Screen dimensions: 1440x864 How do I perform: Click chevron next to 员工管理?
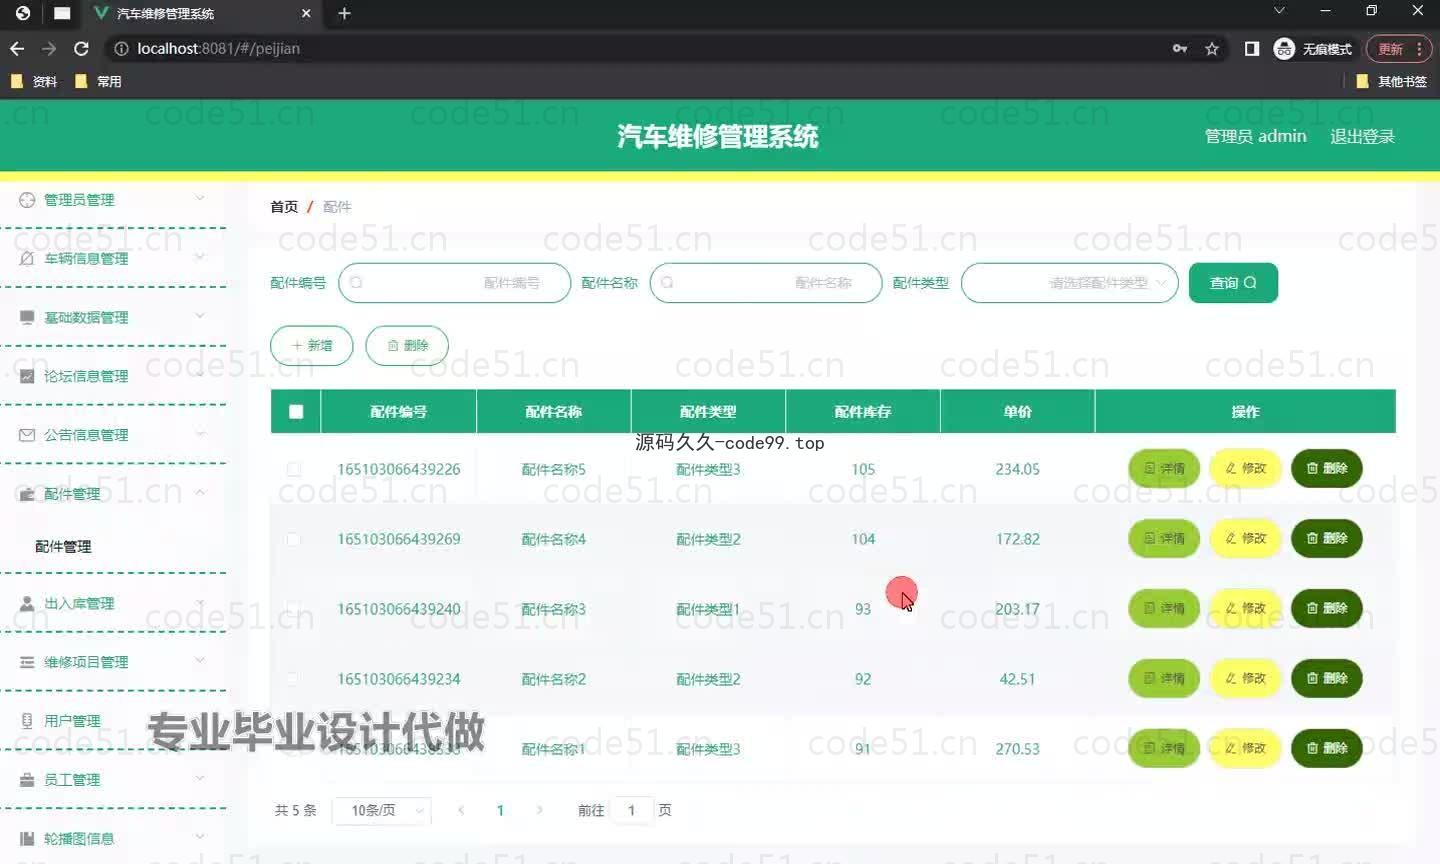pos(200,778)
